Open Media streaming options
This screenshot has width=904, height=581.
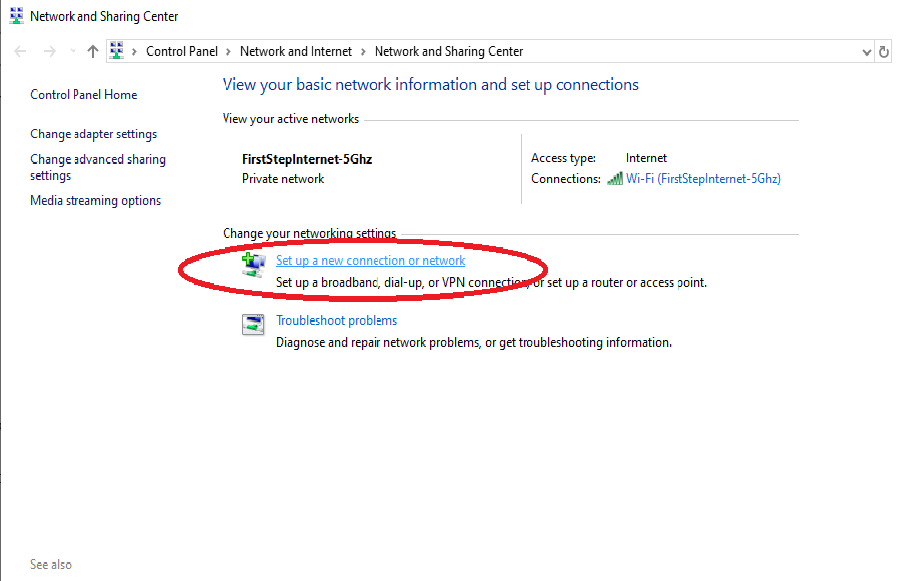[x=95, y=201]
